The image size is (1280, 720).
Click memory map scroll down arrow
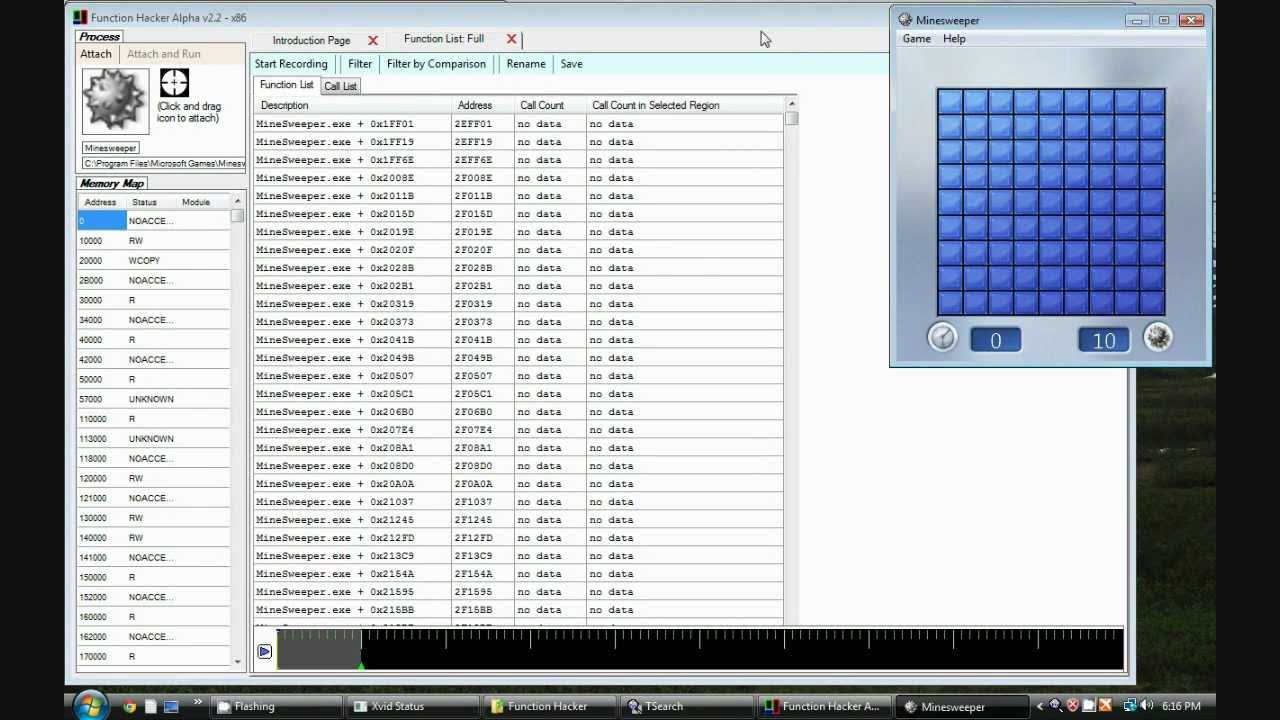pos(237,661)
